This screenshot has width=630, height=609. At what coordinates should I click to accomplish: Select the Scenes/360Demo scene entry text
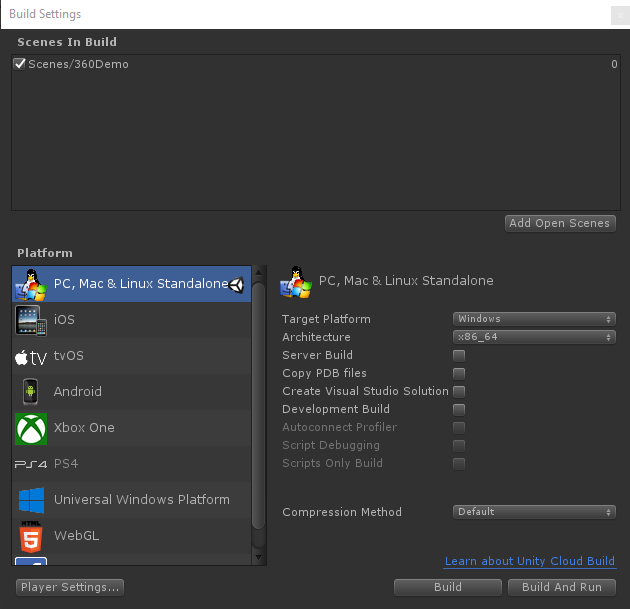(78, 64)
